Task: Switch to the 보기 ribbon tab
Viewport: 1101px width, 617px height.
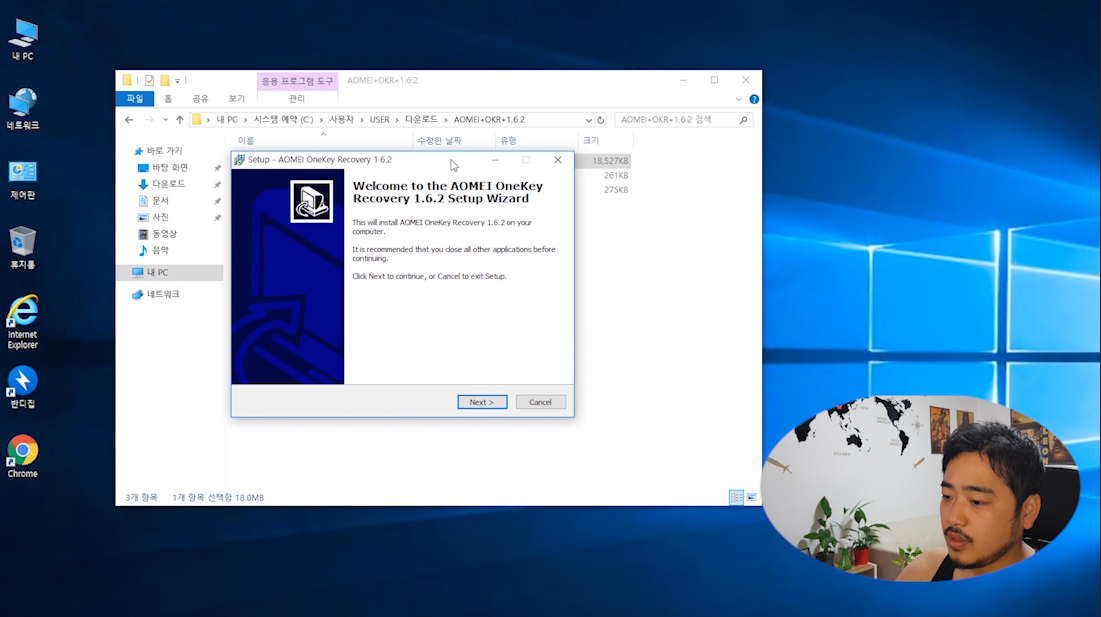Action: 237,99
